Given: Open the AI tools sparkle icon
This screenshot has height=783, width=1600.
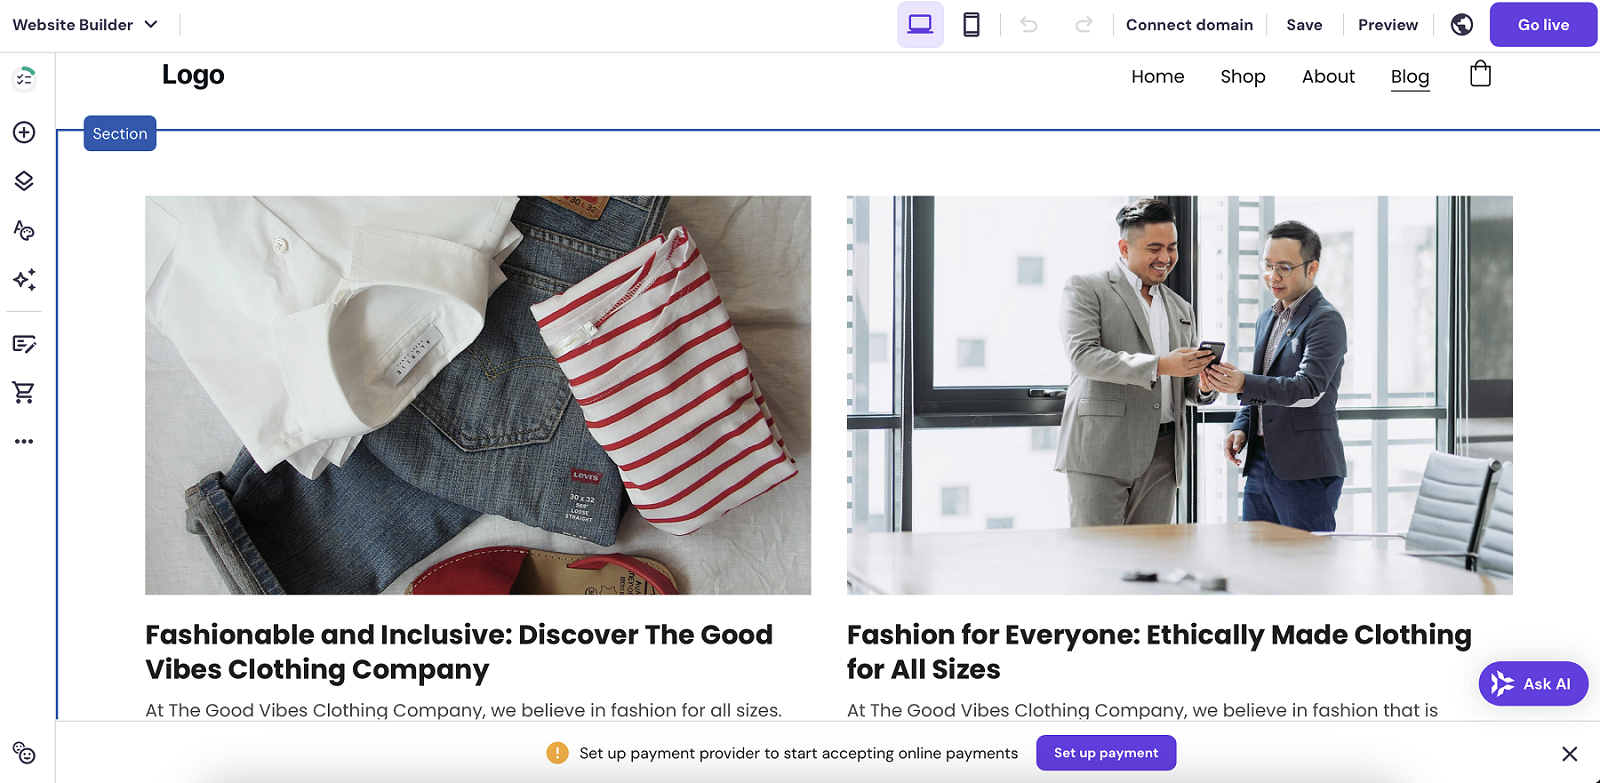Looking at the screenshot, I should [x=24, y=280].
